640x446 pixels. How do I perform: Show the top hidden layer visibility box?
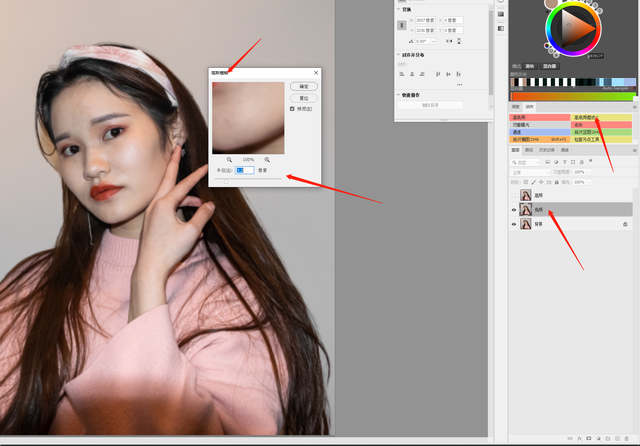tap(514, 195)
